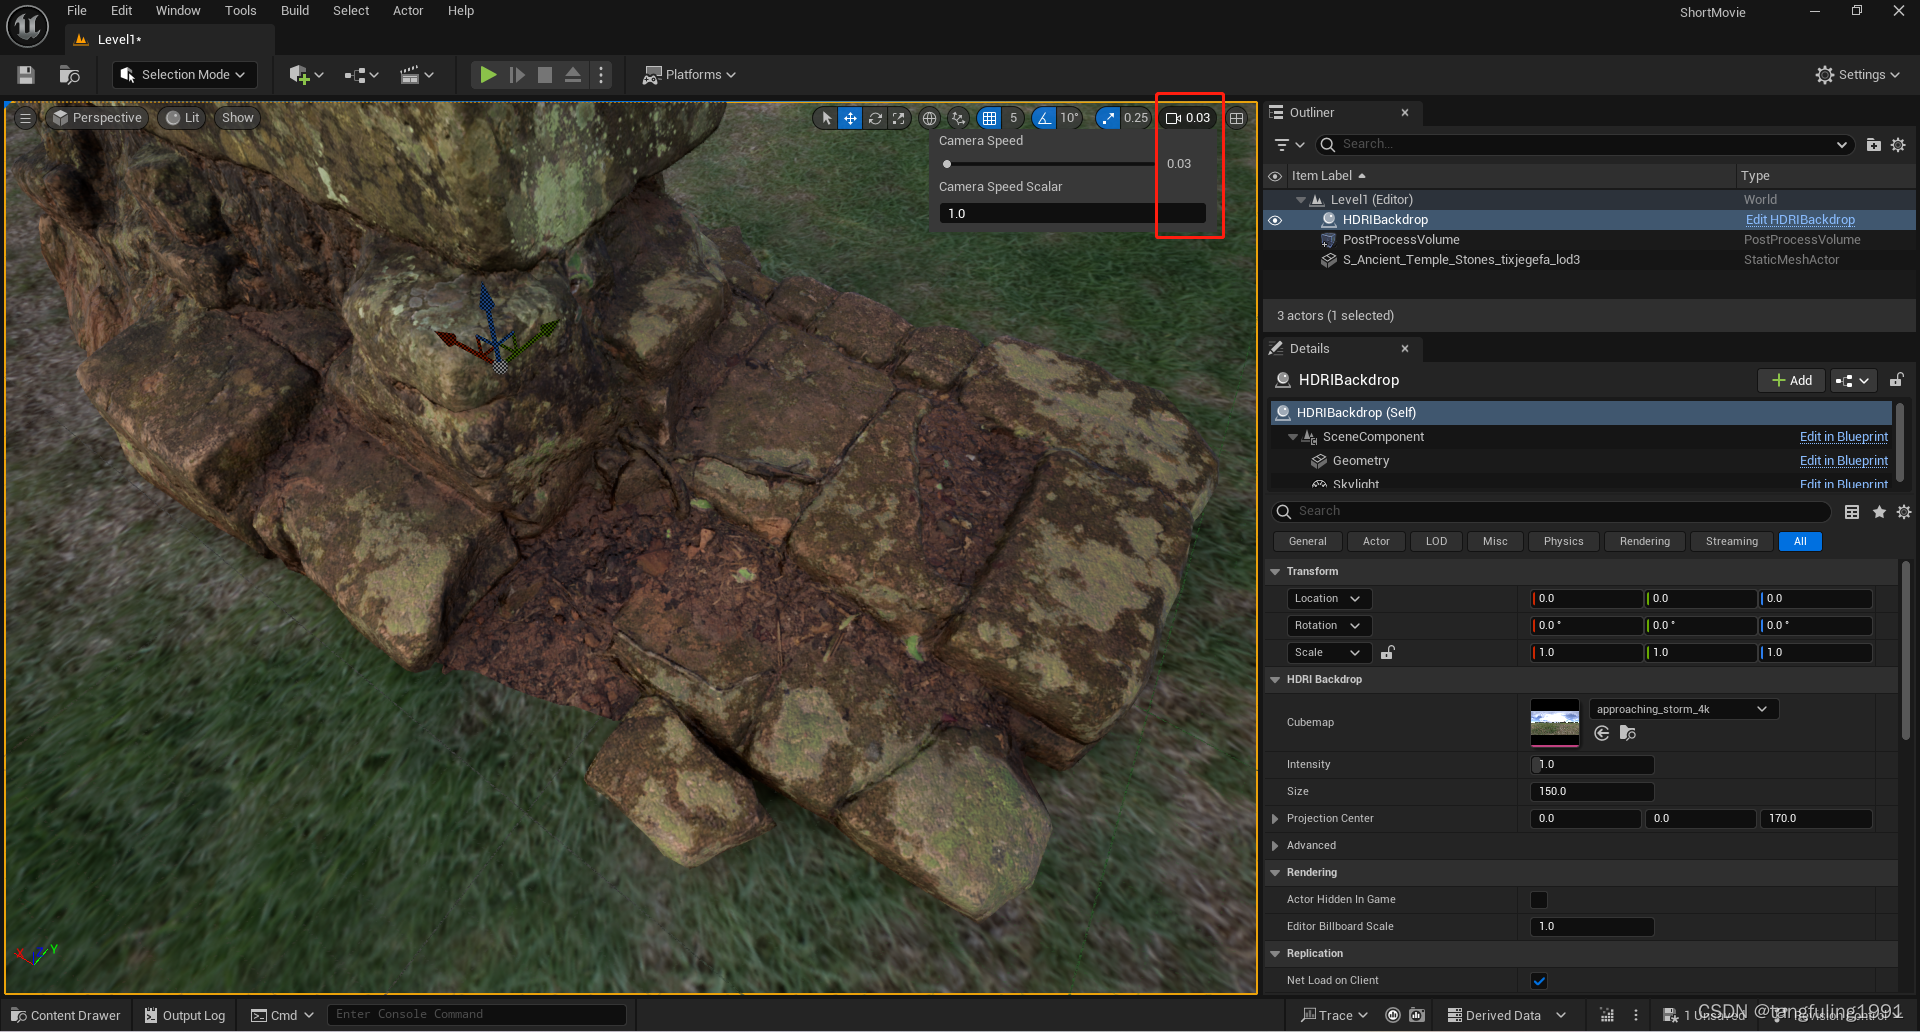This screenshot has height=1032, width=1920.
Task: Open Outliner settings gear
Action: (1898, 145)
